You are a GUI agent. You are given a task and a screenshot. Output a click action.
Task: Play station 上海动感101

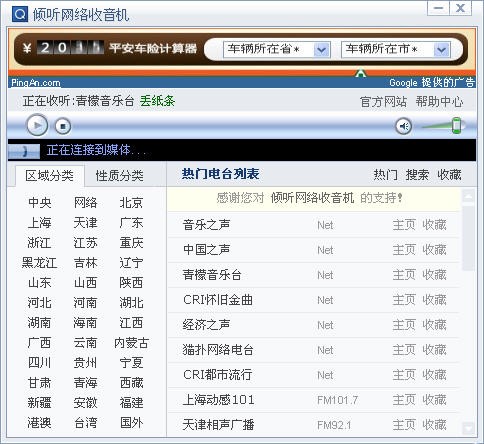click(x=218, y=400)
